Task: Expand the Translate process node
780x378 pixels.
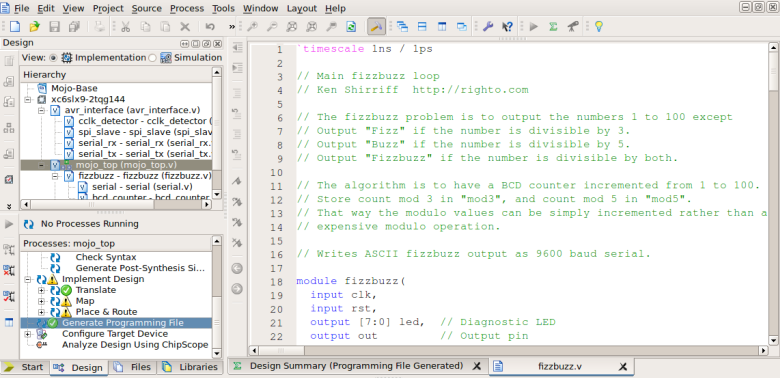Action: tap(41, 290)
